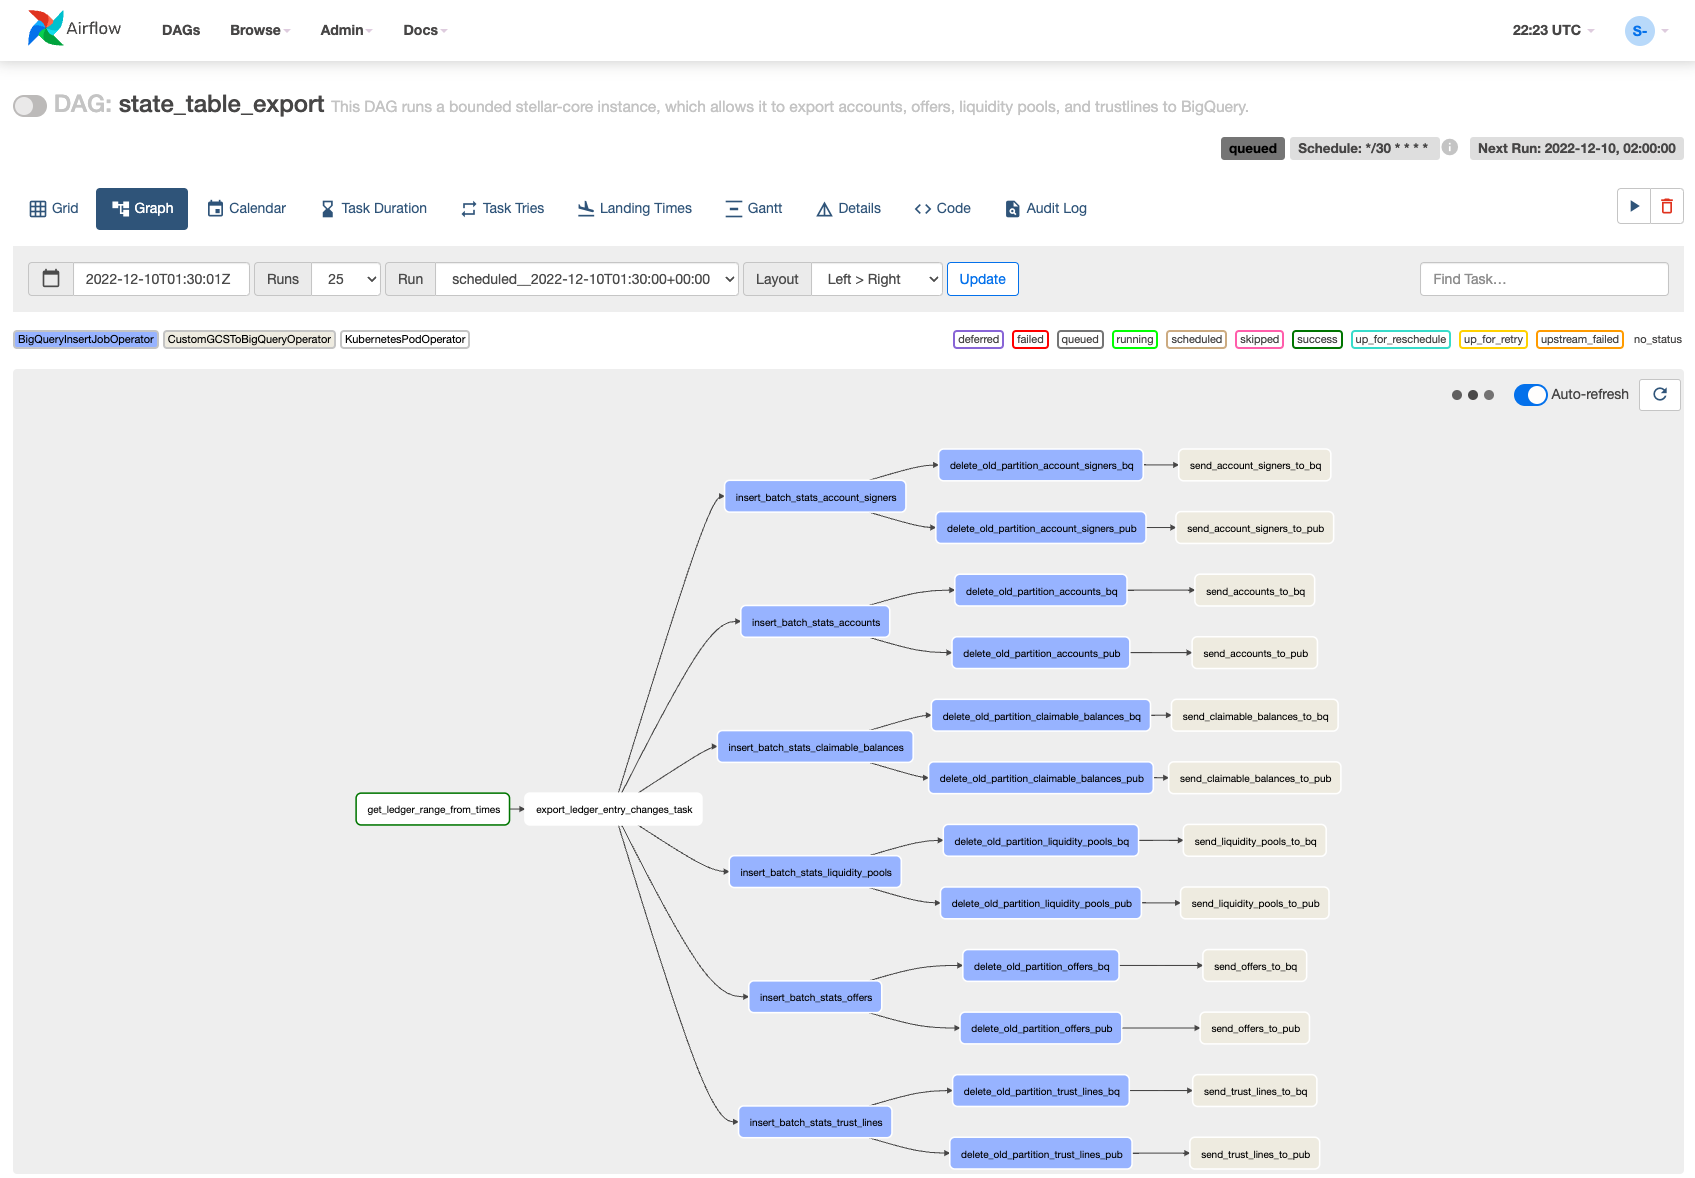Click the schedule info icon

(x=1450, y=148)
